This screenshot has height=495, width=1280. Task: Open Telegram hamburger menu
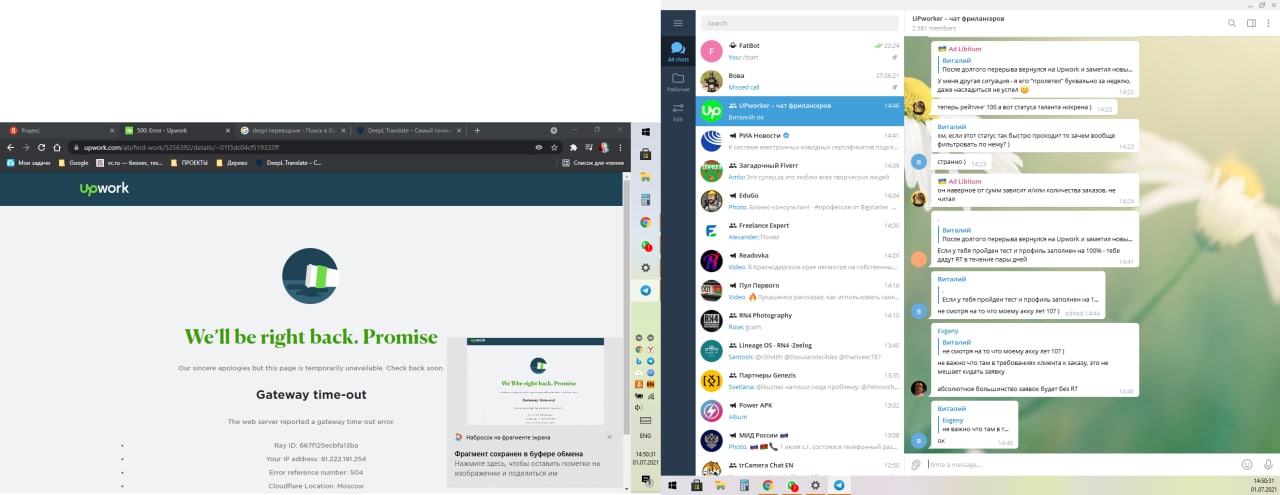point(678,22)
